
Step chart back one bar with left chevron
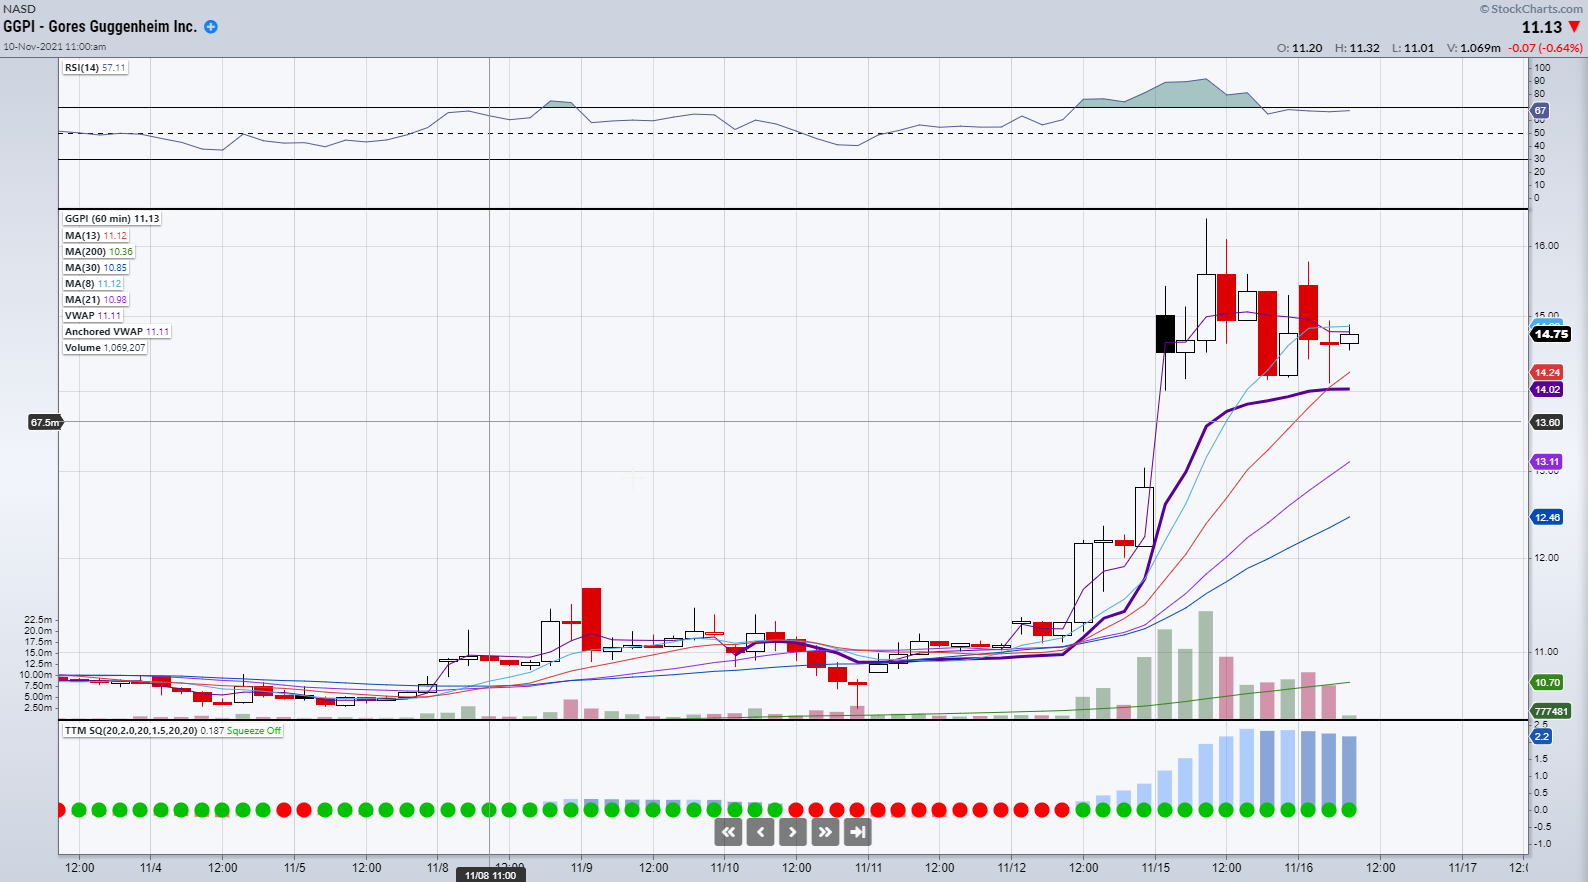pos(761,832)
